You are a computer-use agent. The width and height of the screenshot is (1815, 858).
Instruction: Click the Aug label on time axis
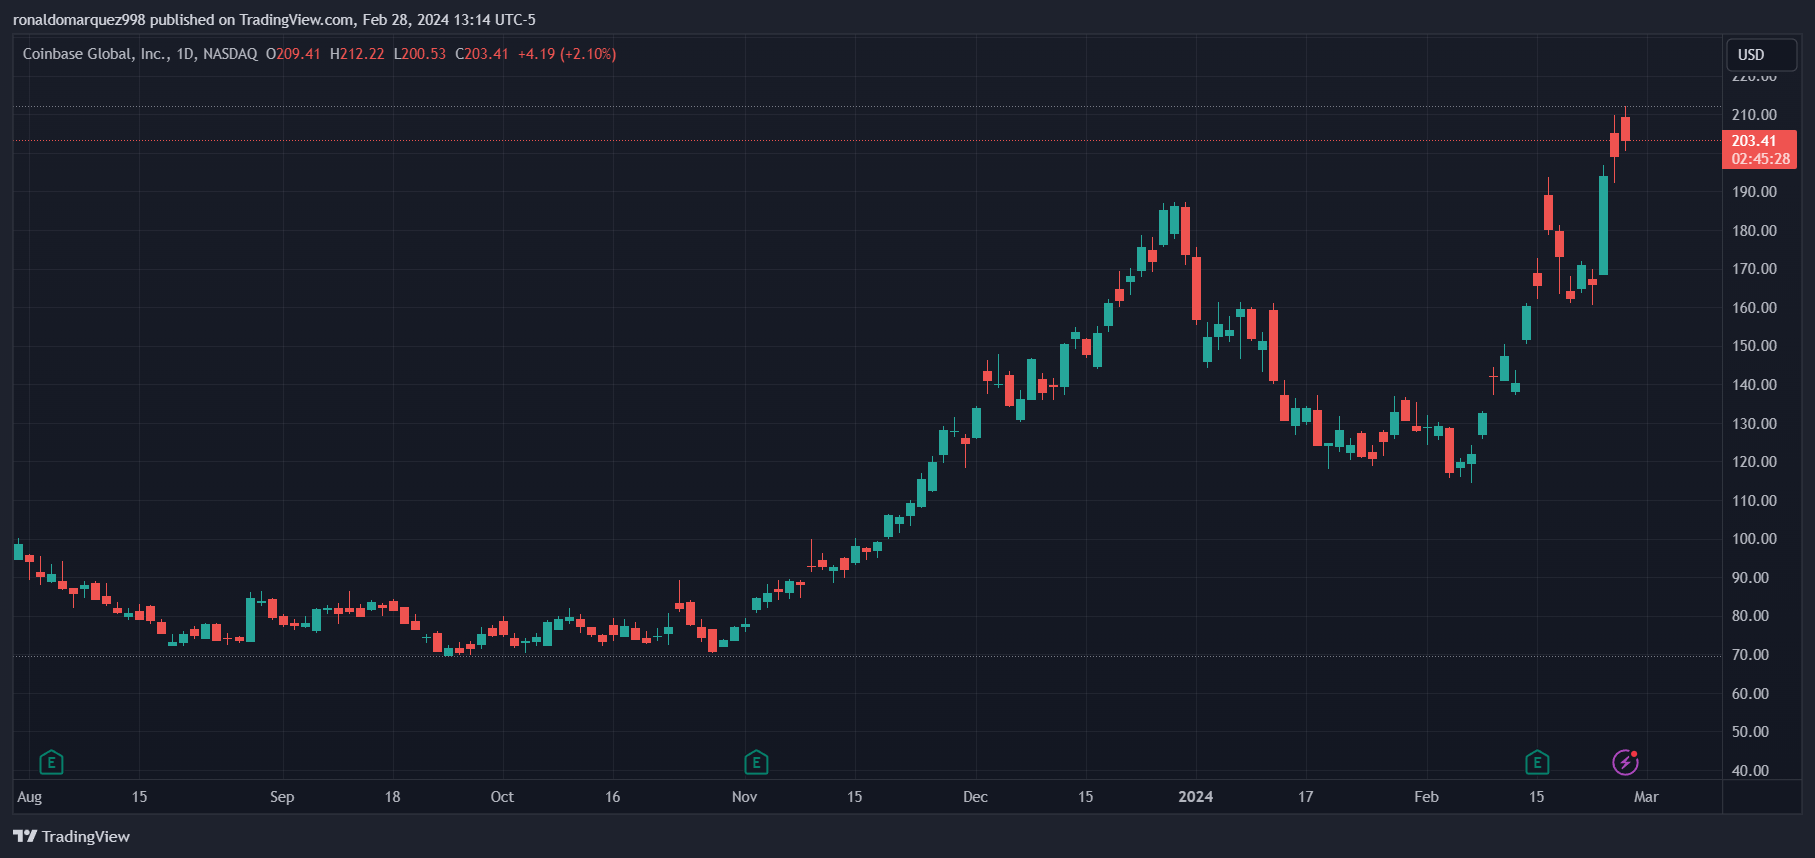[30, 797]
